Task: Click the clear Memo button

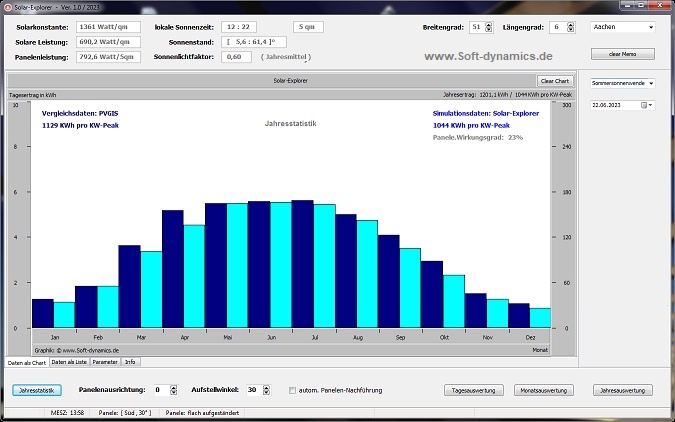Action: [622, 53]
